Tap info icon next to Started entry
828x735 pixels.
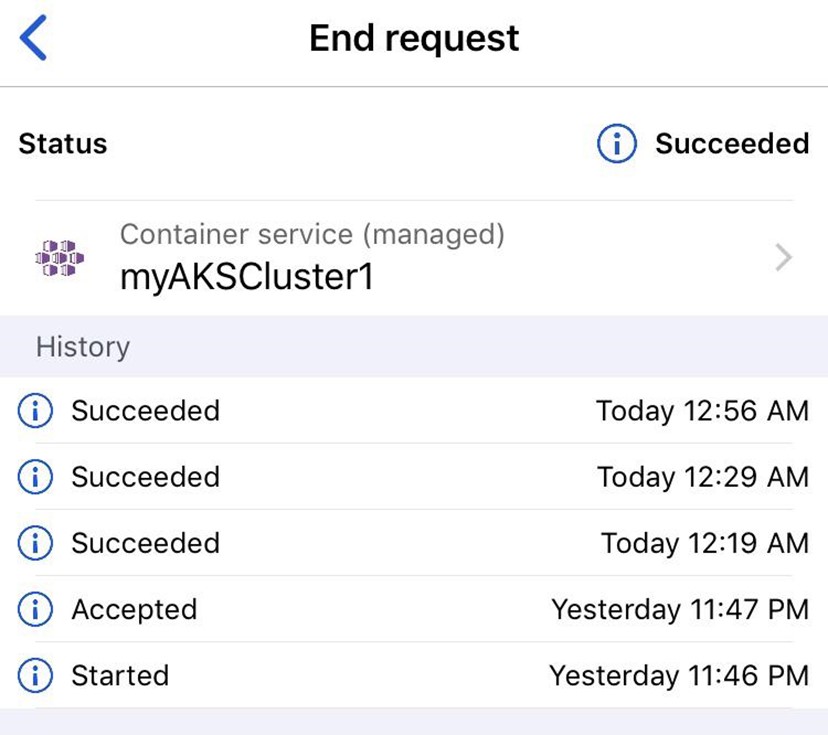[x=35, y=675]
